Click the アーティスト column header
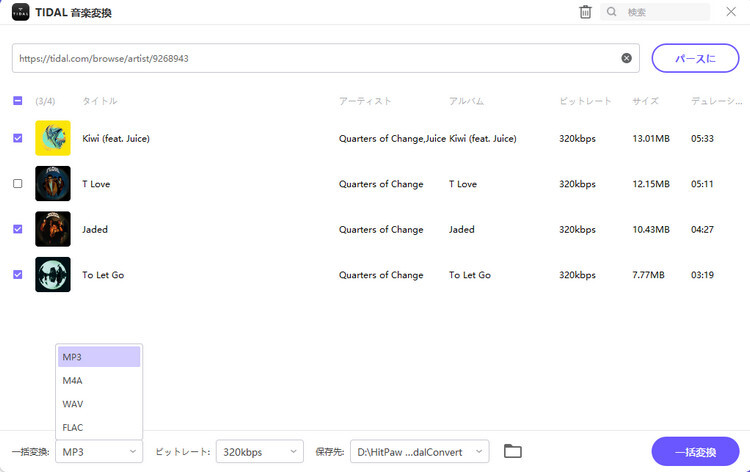Screen dimensions: 750x472 [x=365, y=101]
